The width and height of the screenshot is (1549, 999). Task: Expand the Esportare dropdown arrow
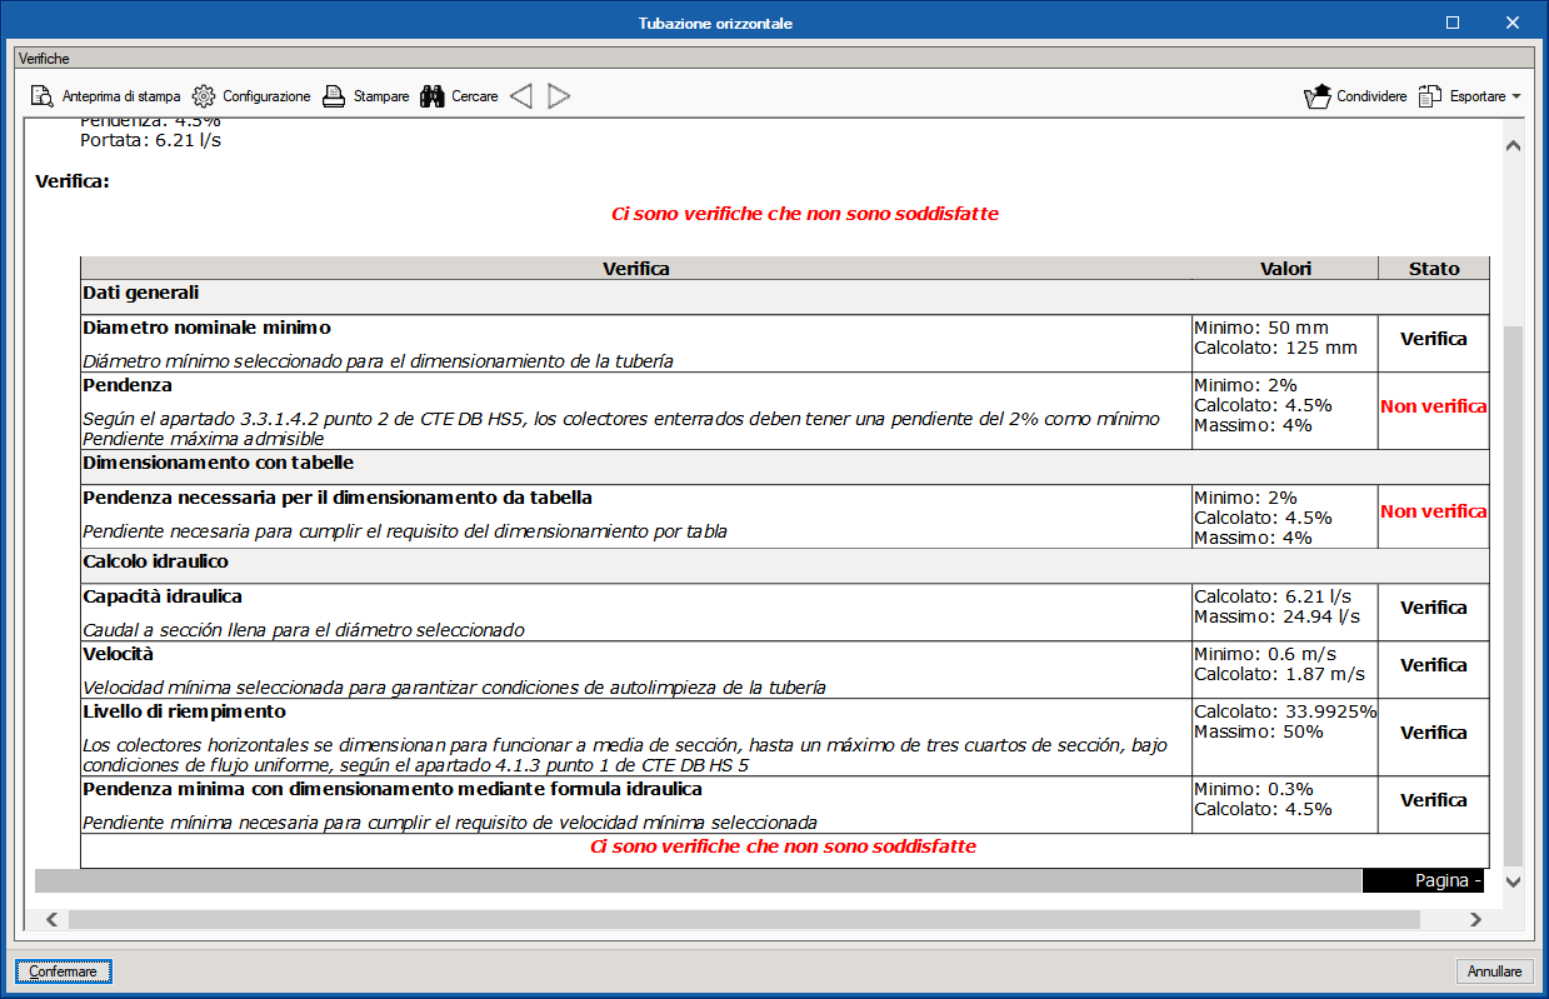[1516, 96]
